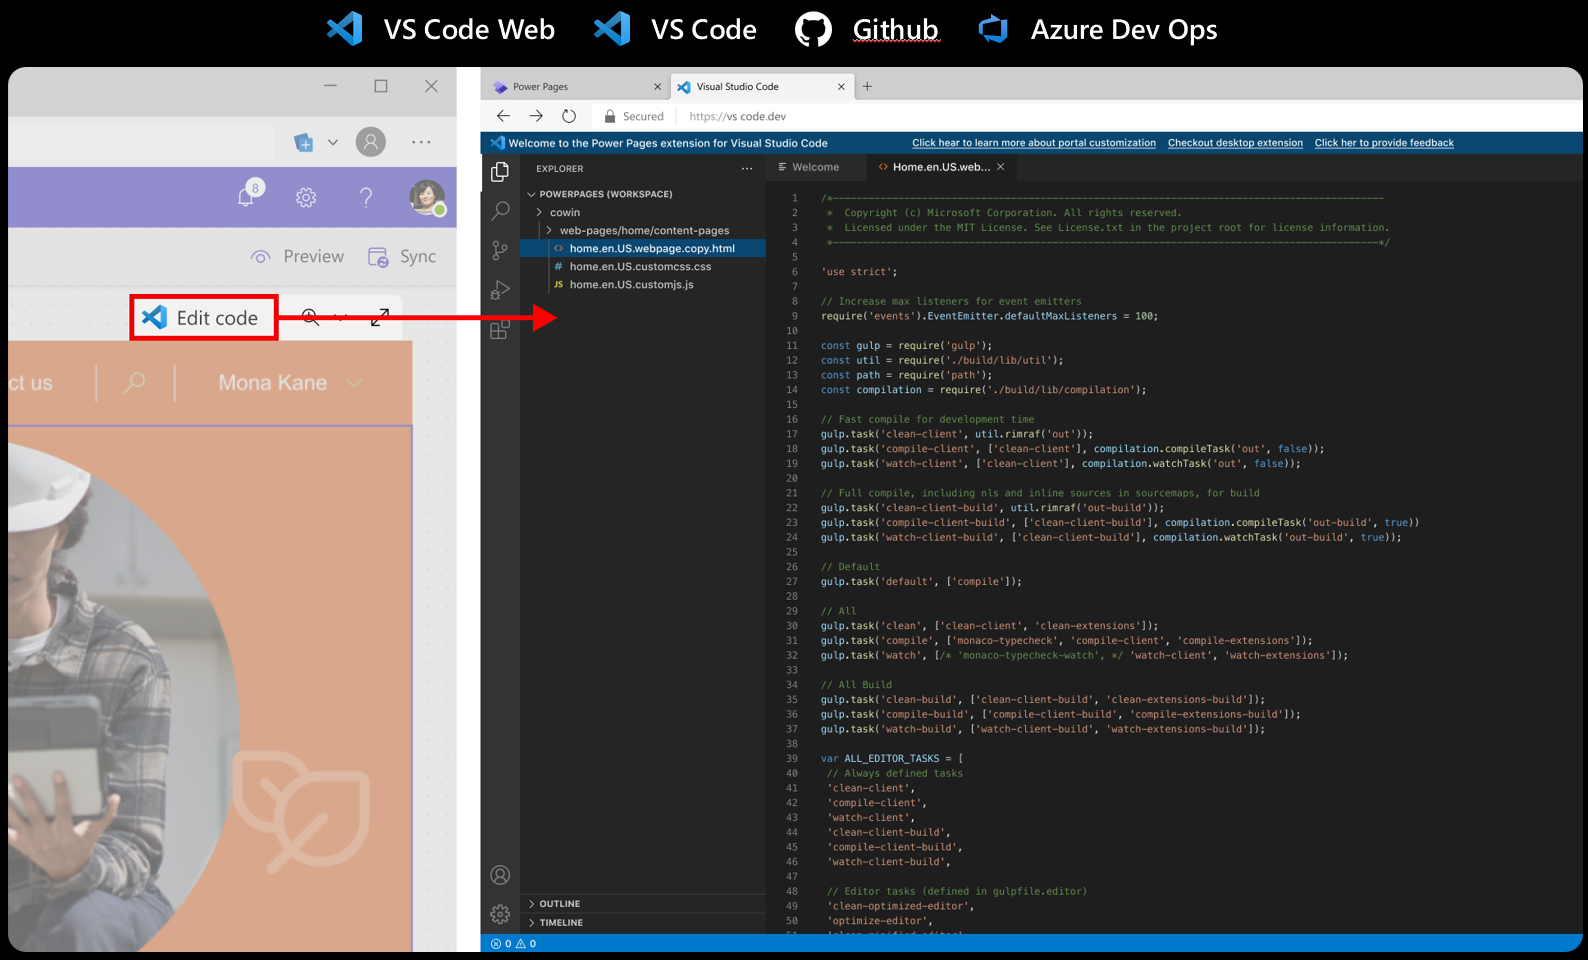Switch to Home.en.US.web editor tab
Image resolution: width=1588 pixels, height=960 pixels.
(x=941, y=167)
